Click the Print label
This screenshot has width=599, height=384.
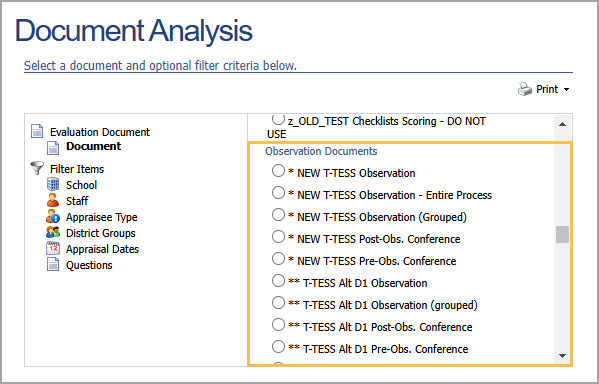coord(547,89)
